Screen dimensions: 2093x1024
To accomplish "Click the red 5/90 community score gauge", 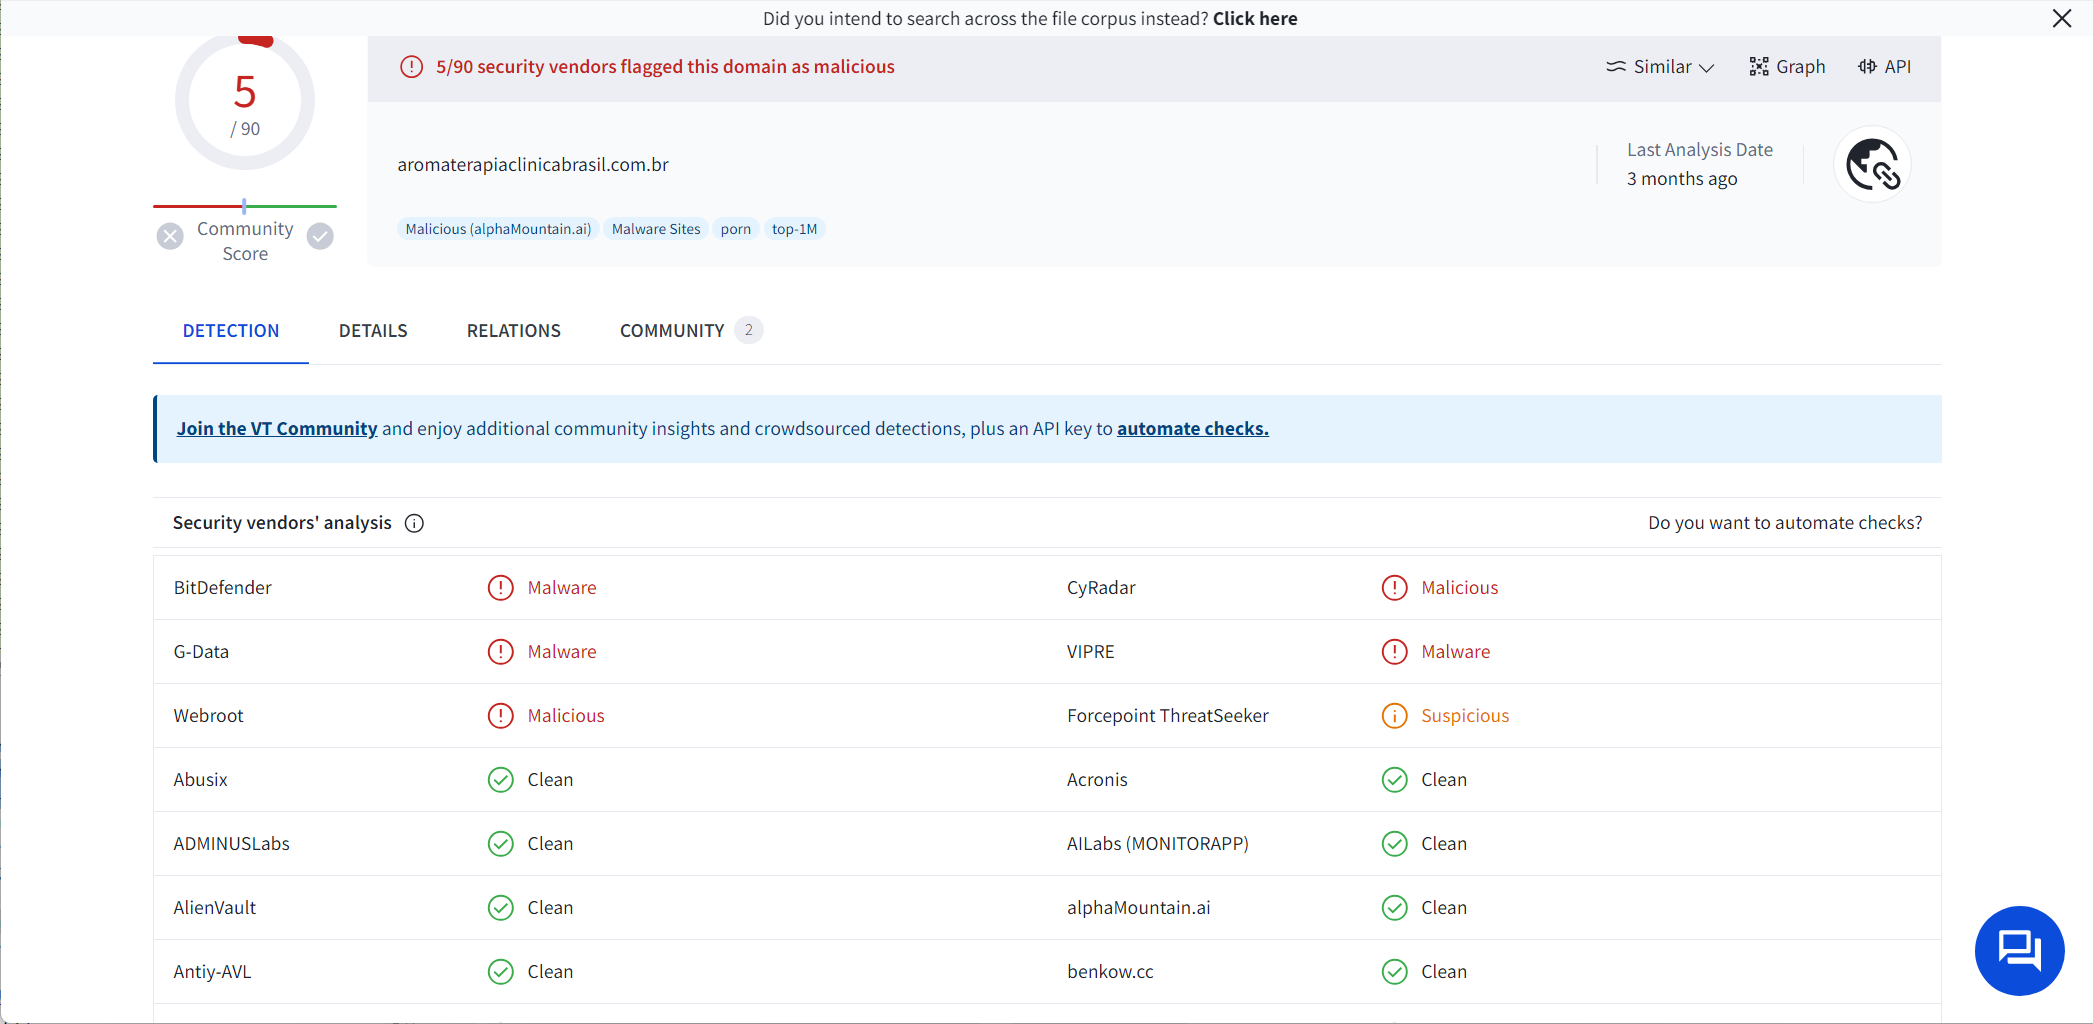I will pyautogui.click(x=244, y=100).
